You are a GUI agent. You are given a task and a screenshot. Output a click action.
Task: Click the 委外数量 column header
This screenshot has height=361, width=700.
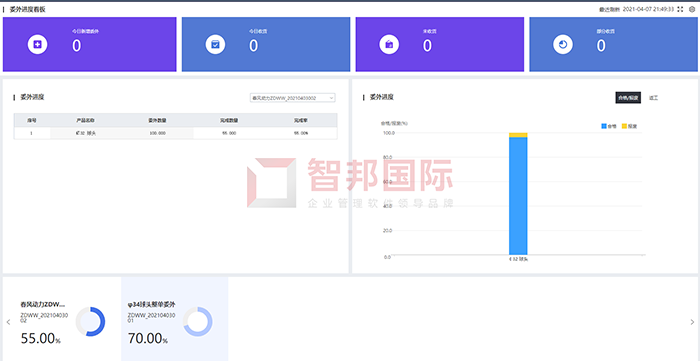[x=157, y=120]
